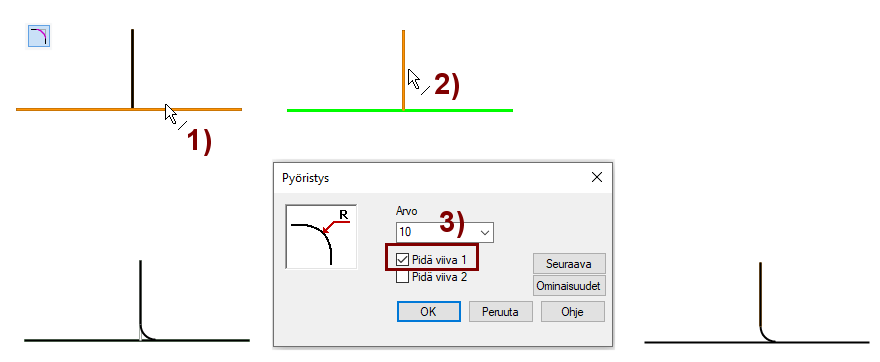880x362 pixels.
Task: Click the orange vertical line labeled 2)
Action: 404,70
